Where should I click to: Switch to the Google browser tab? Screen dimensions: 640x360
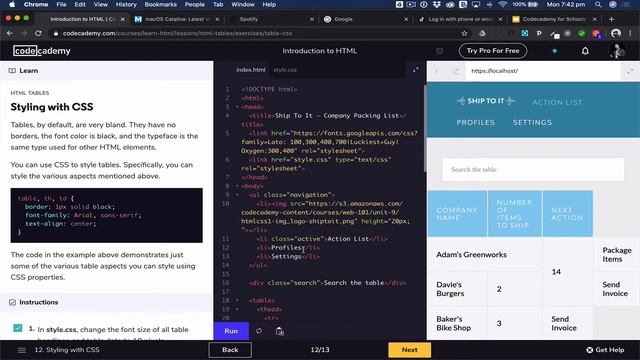[366, 19]
